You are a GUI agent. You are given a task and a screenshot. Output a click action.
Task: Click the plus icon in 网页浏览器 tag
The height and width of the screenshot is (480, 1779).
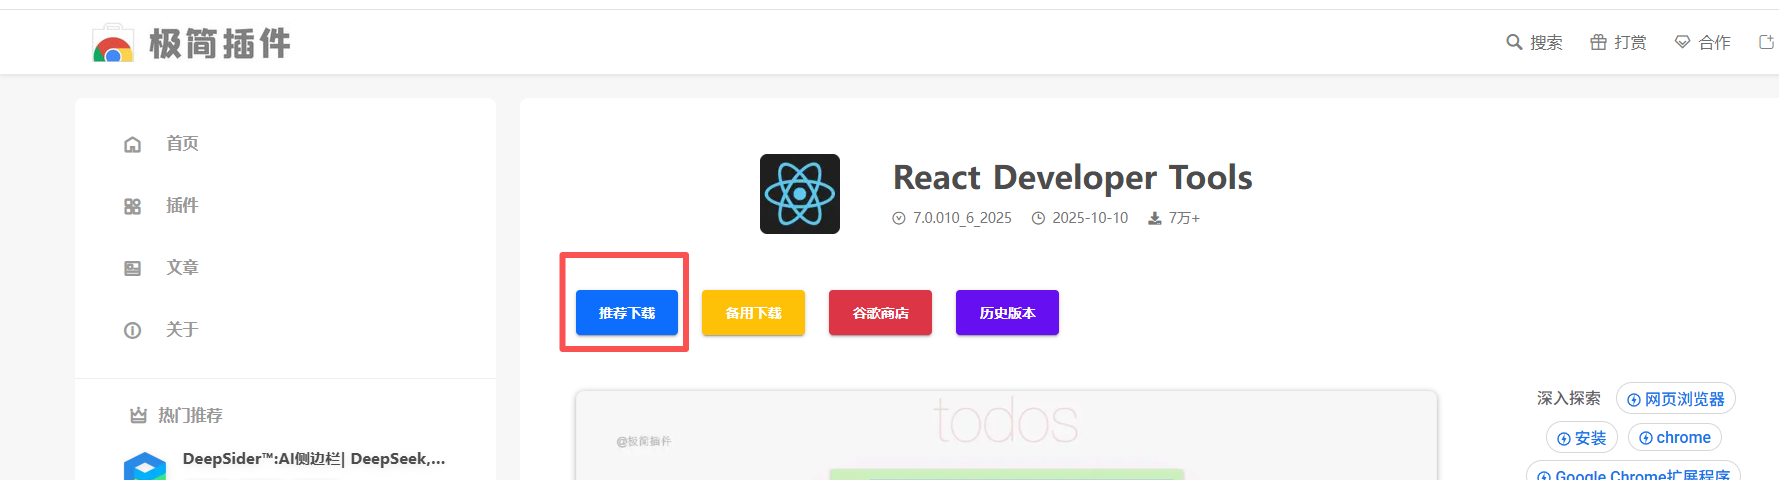[x=1634, y=400]
